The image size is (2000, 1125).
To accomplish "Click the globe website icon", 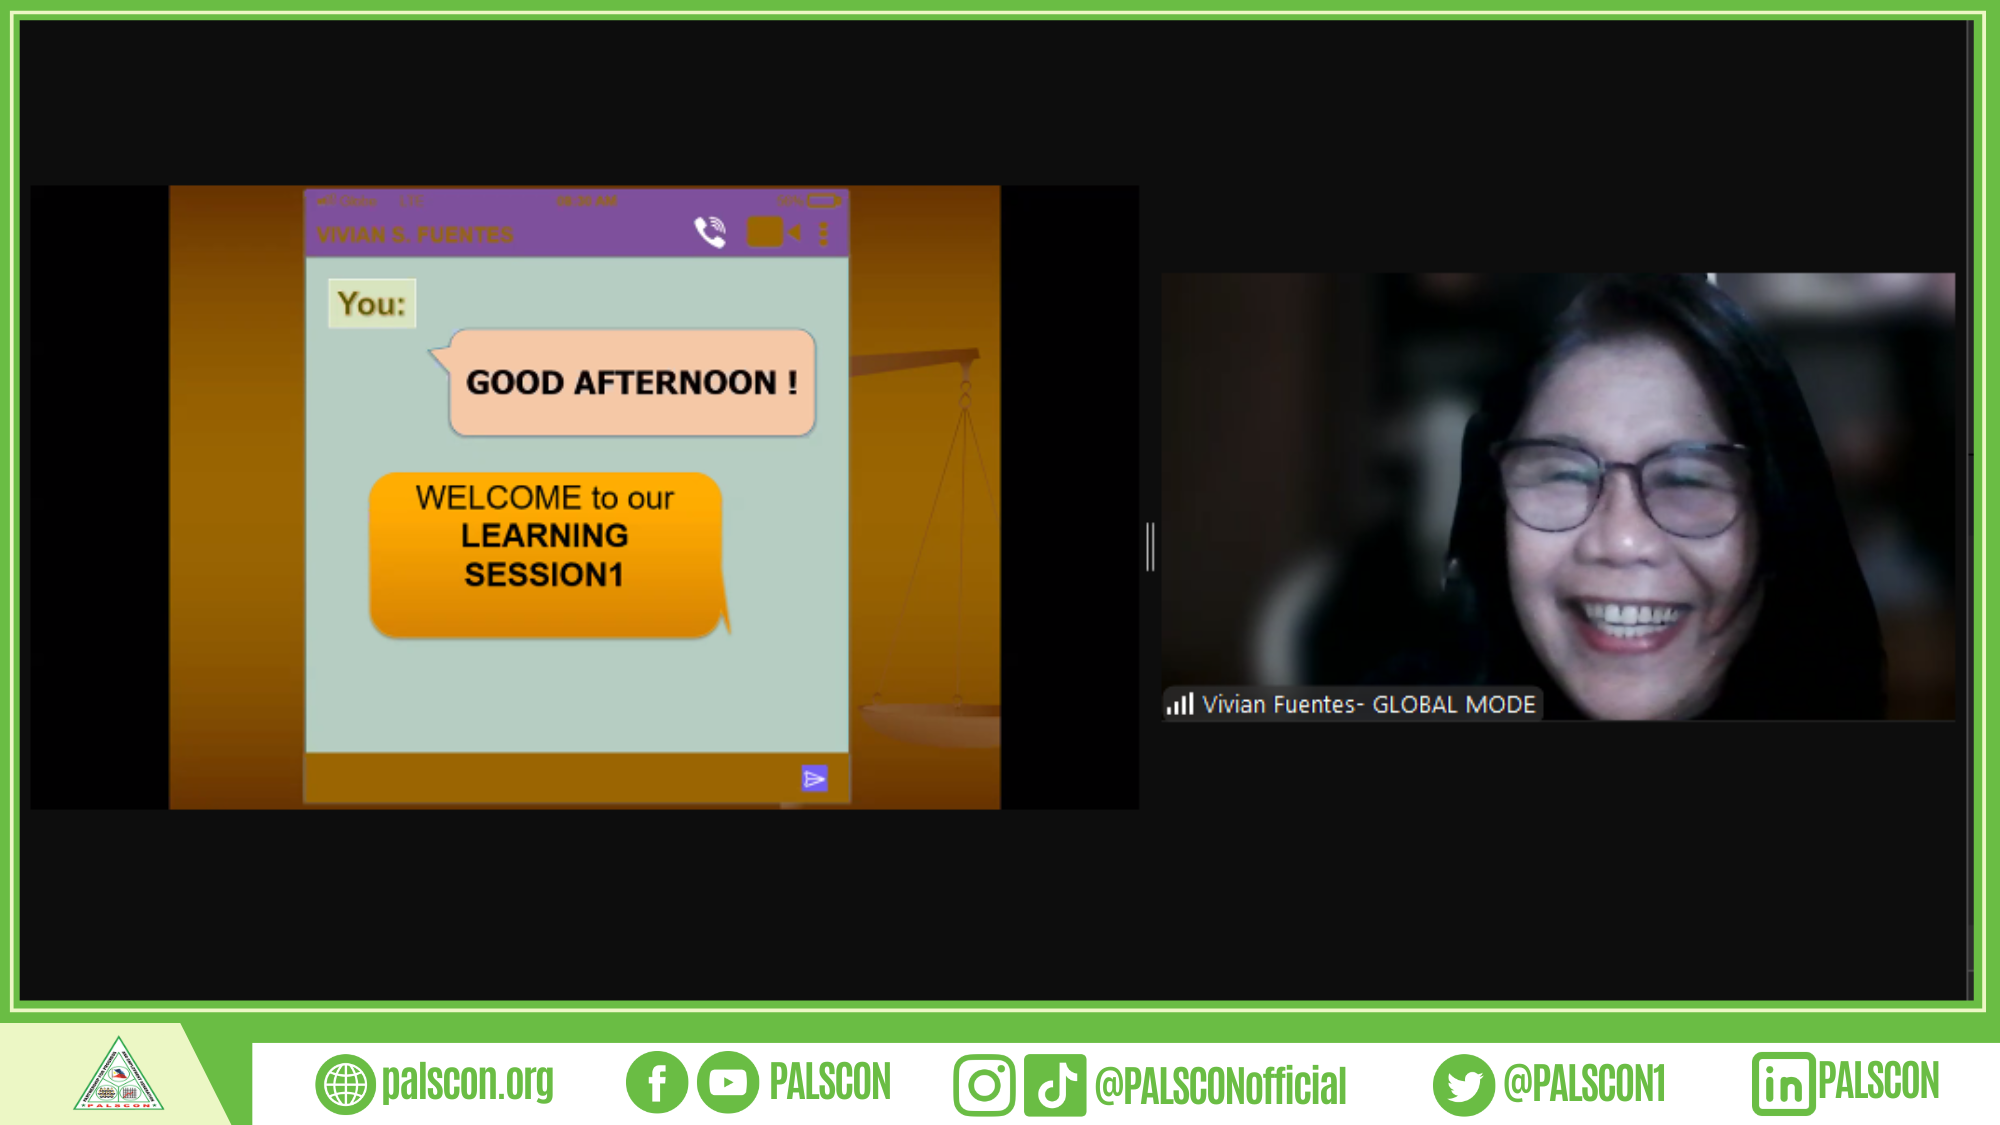I will pyautogui.click(x=345, y=1084).
